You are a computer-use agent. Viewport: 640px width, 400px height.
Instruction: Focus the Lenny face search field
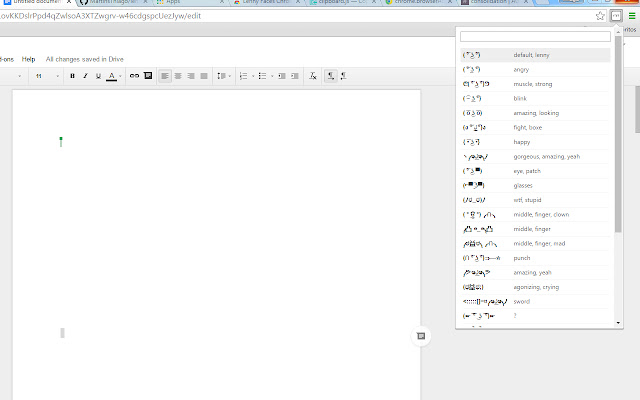(535, 36)
